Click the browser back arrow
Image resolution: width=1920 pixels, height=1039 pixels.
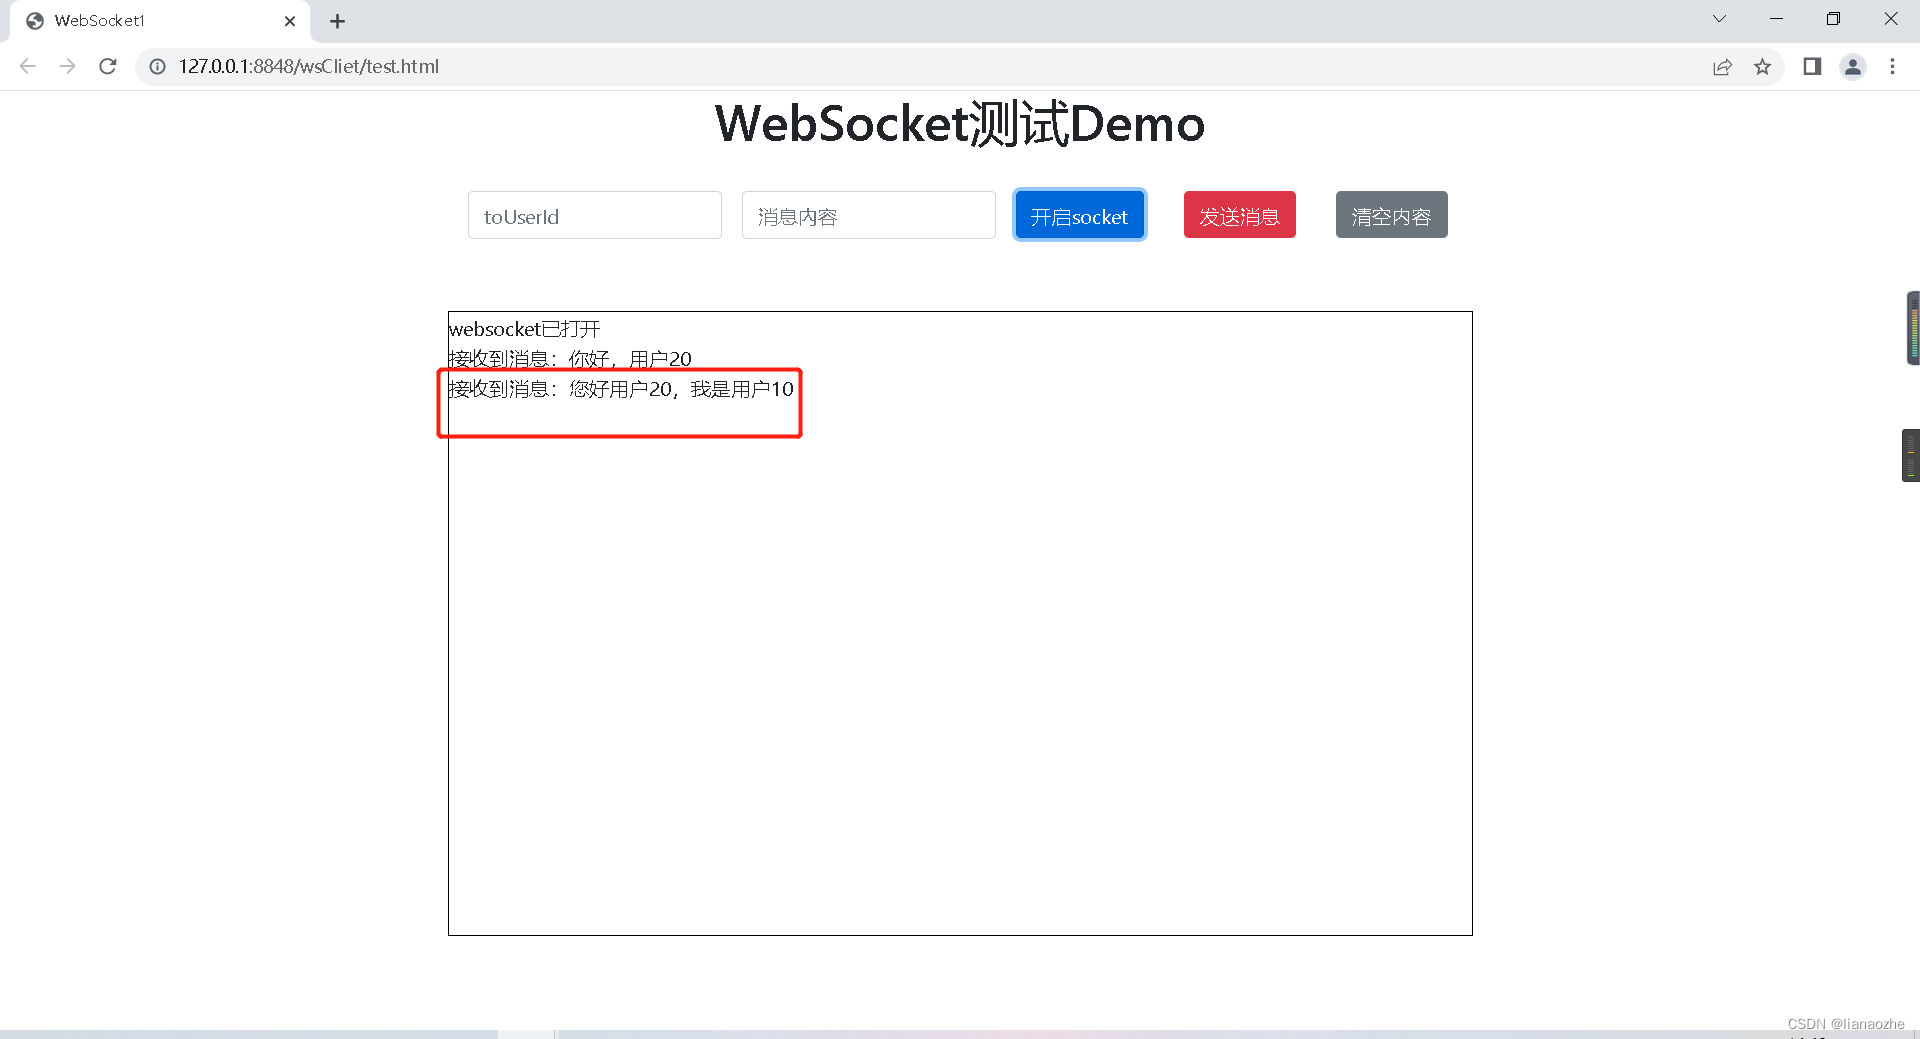coord(27,66)
